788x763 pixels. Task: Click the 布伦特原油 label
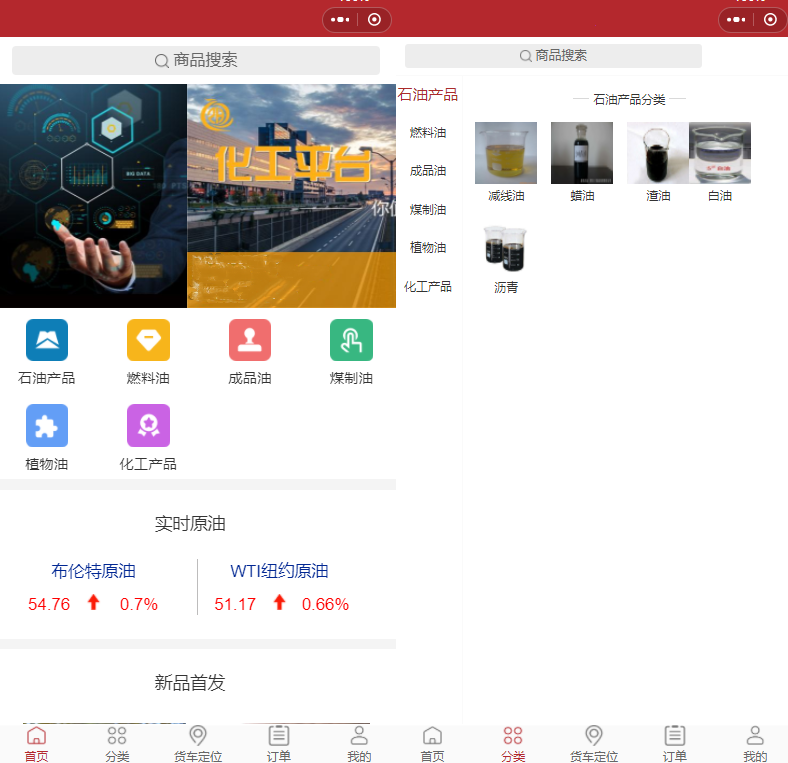pyautogui.click(x=93, y=571)
